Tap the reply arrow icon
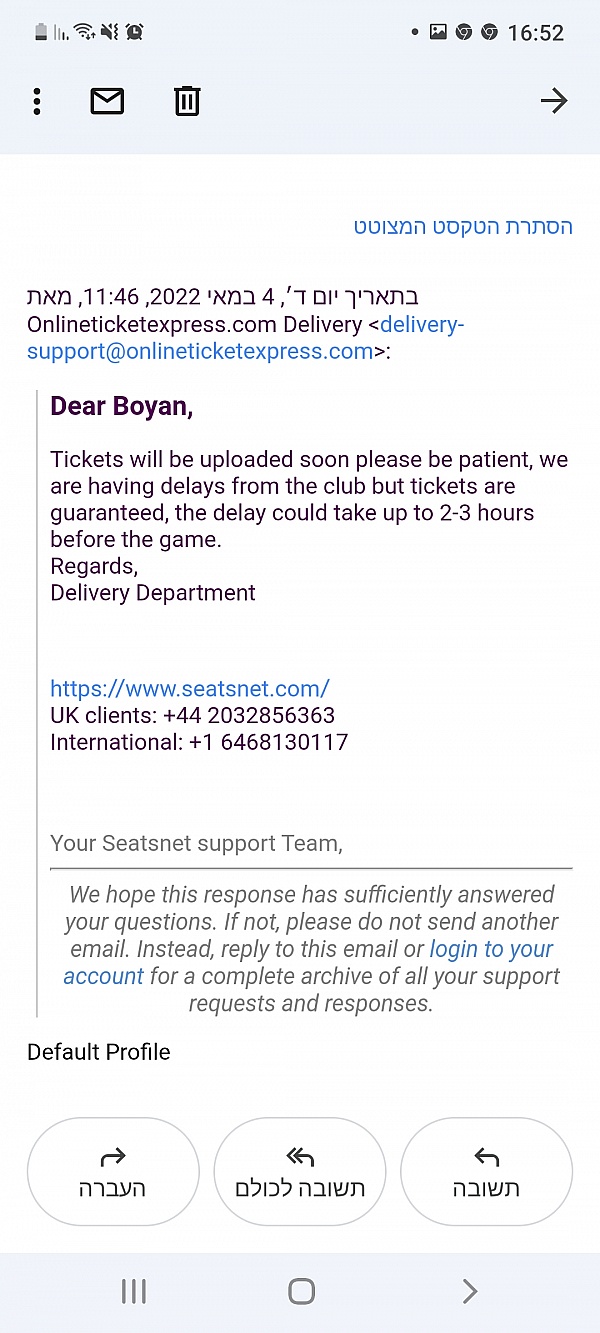The image size is (600, 1333). tap(486, 1158)
